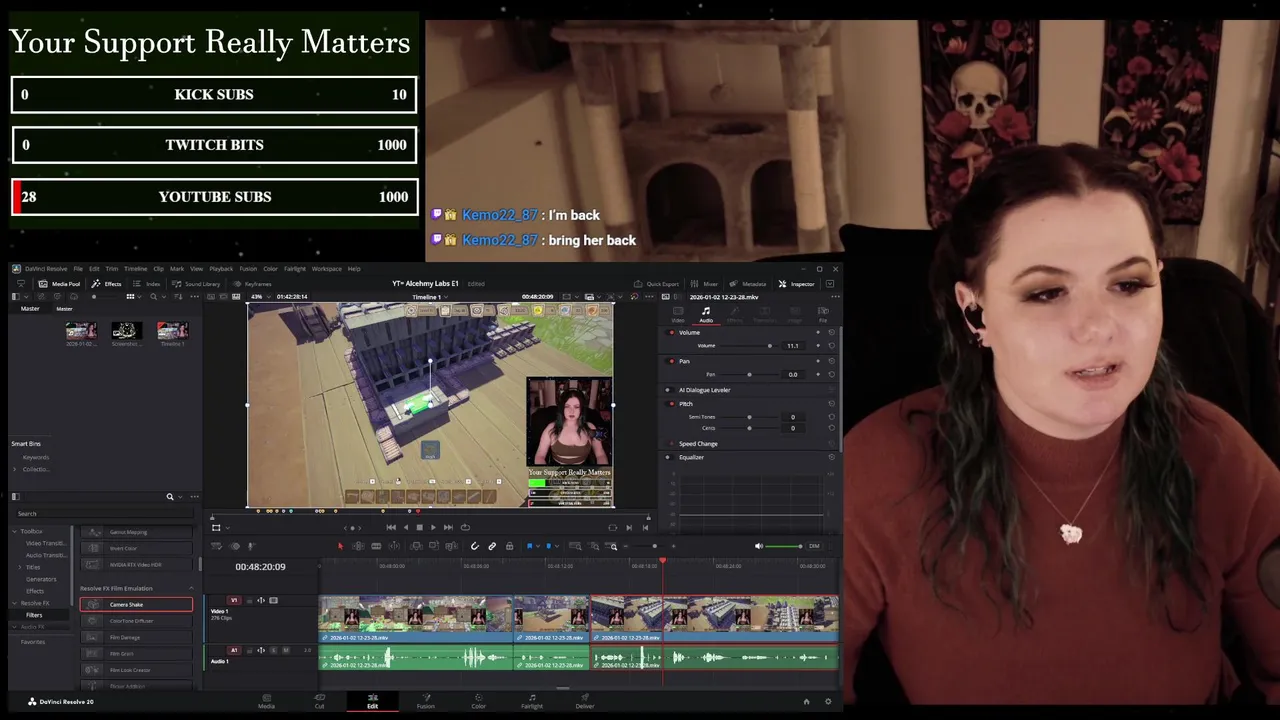Toggle the Effects panel button
Screen dimensions: 1280x720
(105, 284)
